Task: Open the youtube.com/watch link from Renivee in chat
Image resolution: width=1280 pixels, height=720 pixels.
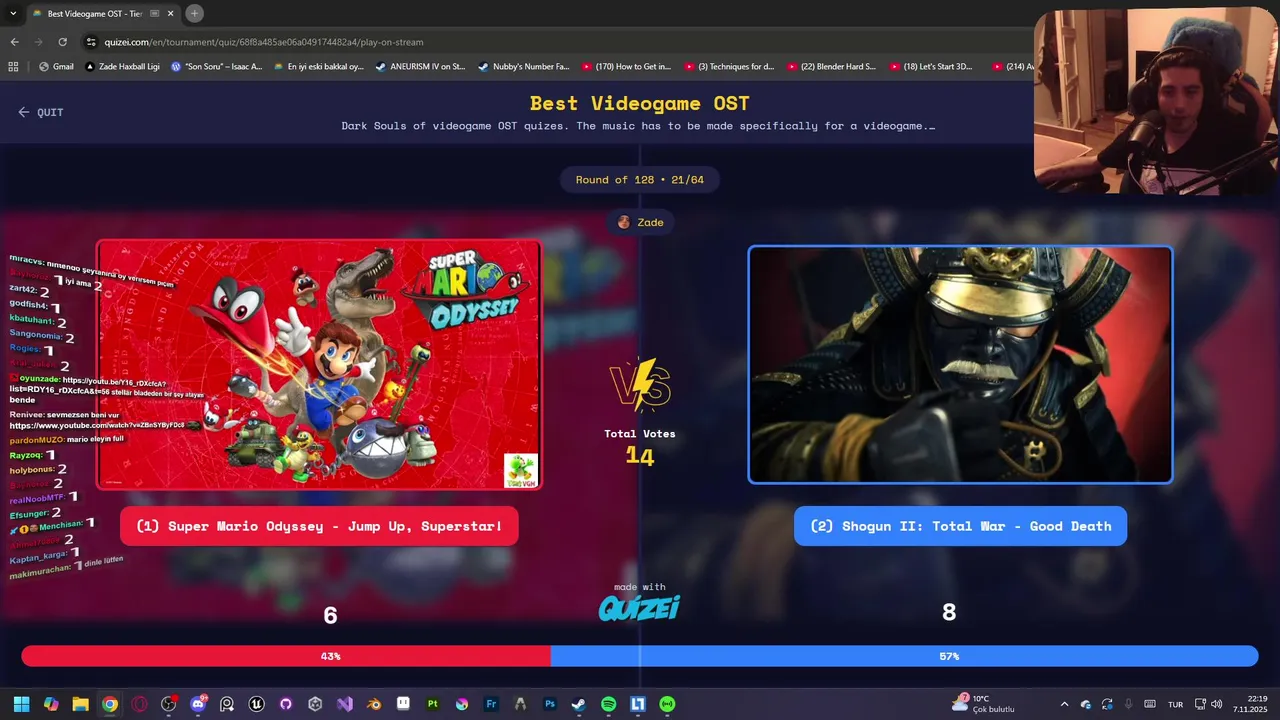Action: (x=97, y=426)
